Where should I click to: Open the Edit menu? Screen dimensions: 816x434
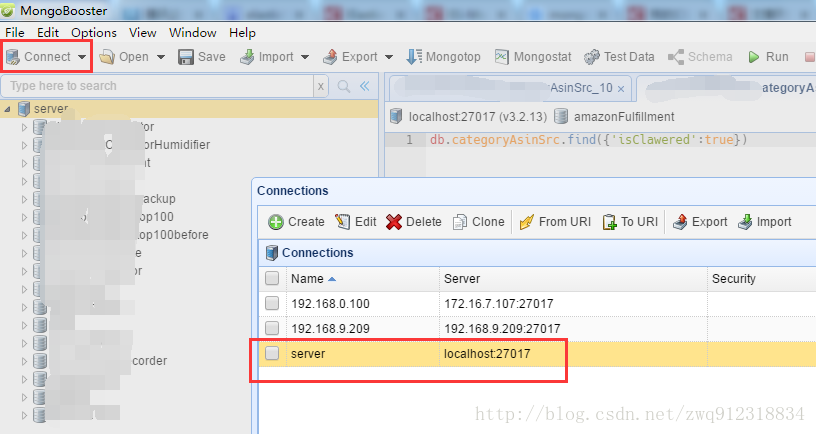(48, 32)
